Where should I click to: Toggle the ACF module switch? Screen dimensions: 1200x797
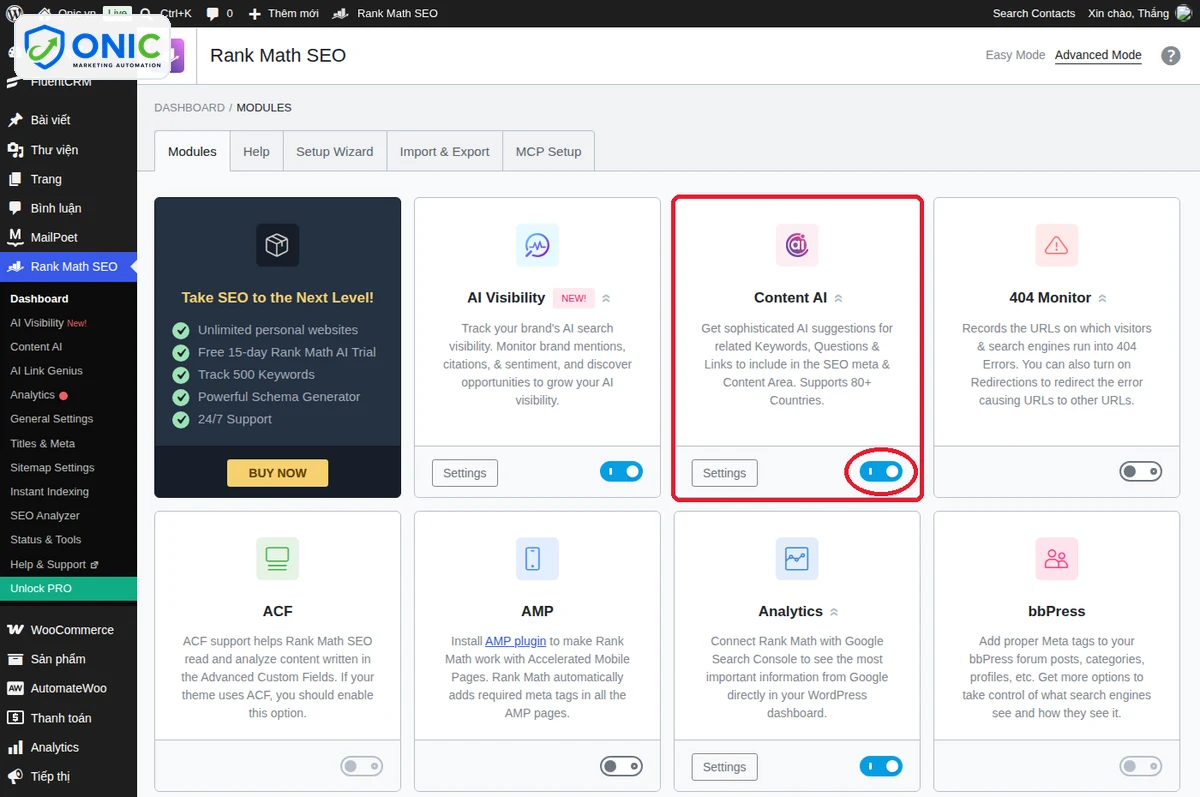(361, 767)
